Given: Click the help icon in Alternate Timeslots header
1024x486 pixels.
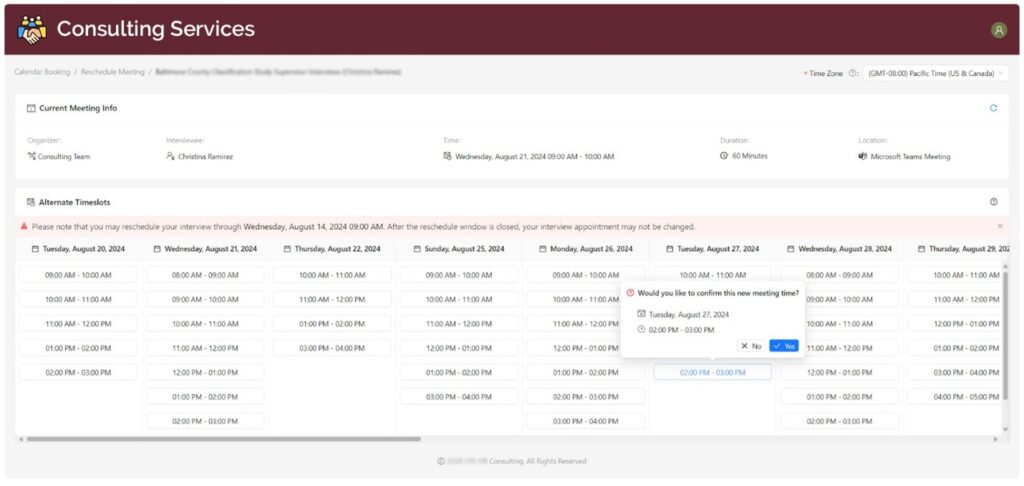Looking at the screenshot, I should click(x=993, y=201).
